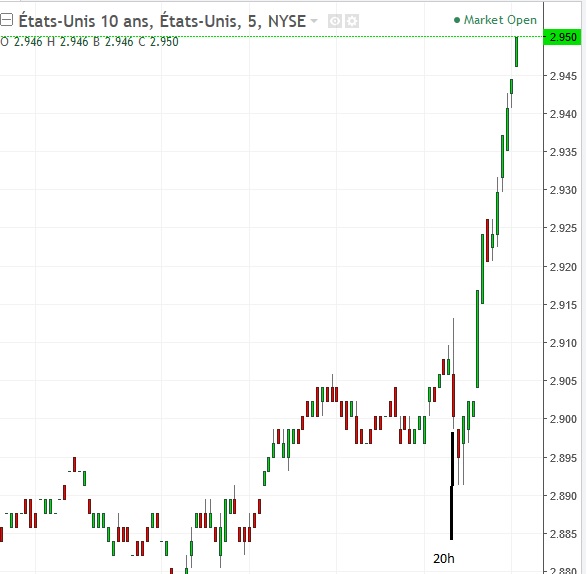Click the 2.895 price axis label
This screenshot has width=588, height=574.
(x=563, y=458)
